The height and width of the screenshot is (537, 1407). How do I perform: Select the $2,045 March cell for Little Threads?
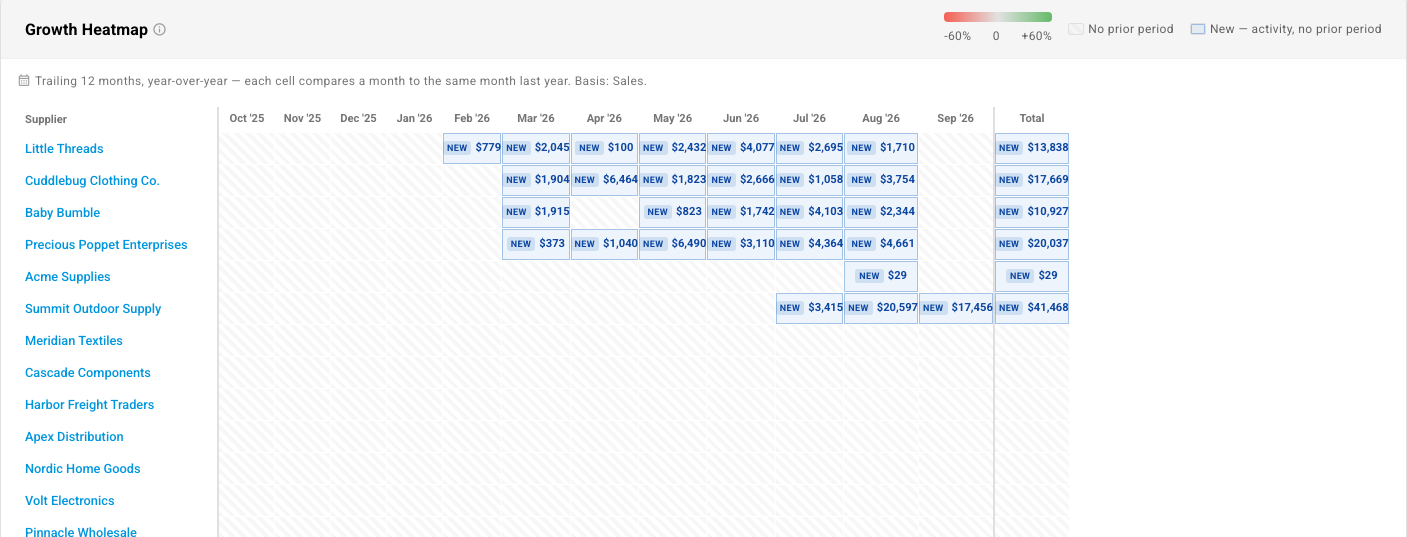tap(536, 148)
